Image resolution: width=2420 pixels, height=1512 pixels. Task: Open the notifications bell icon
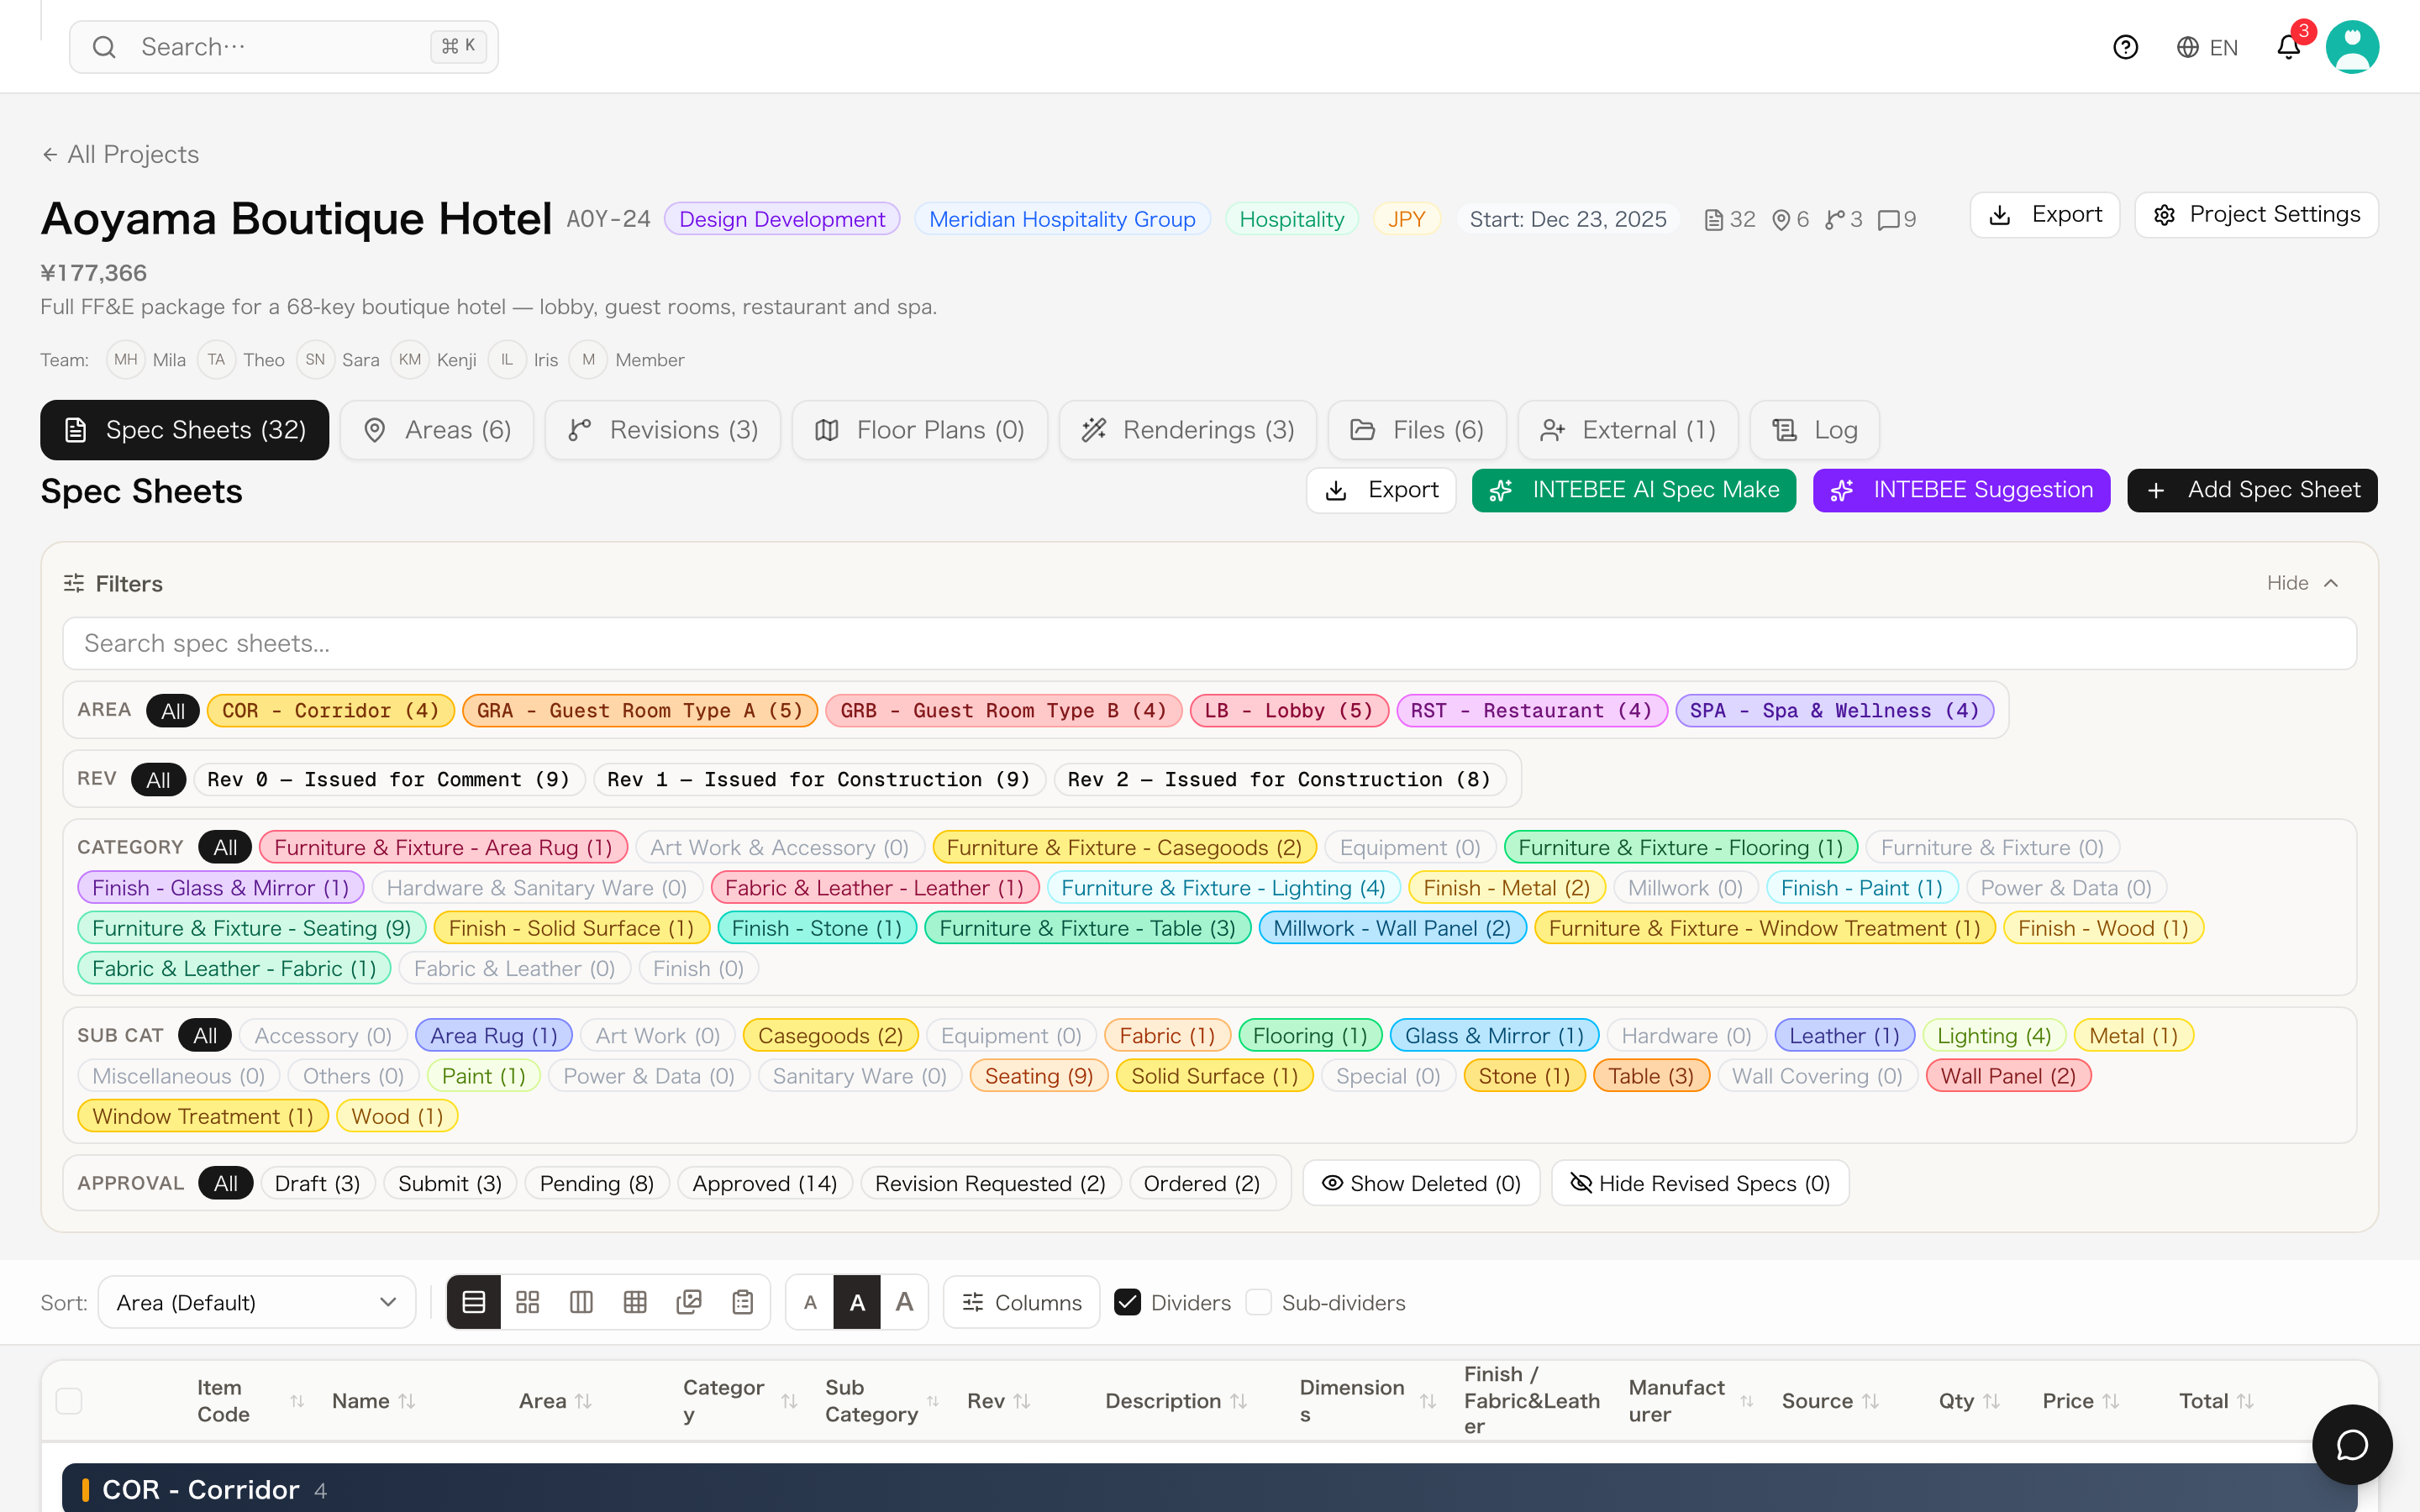pyautogui.click(x=2288, y=47)
